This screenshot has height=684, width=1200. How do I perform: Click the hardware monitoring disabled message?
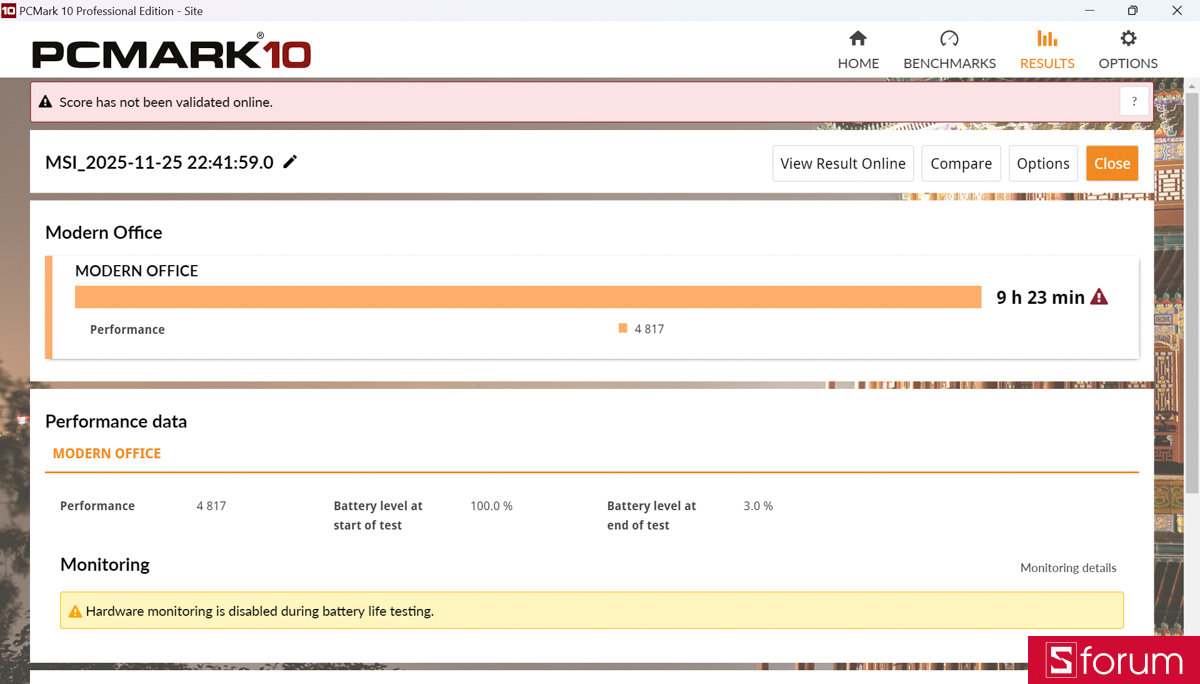click(260, 611)
